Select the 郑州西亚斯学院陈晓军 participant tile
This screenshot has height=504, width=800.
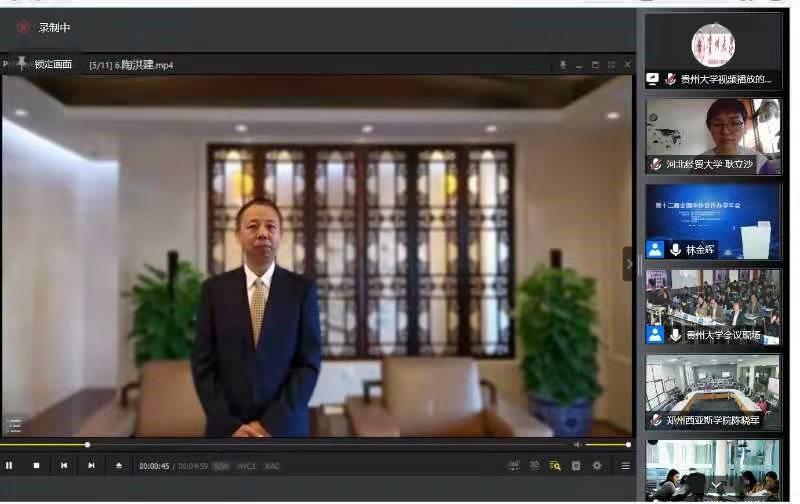pyautogui.click(x=713, y=392)
